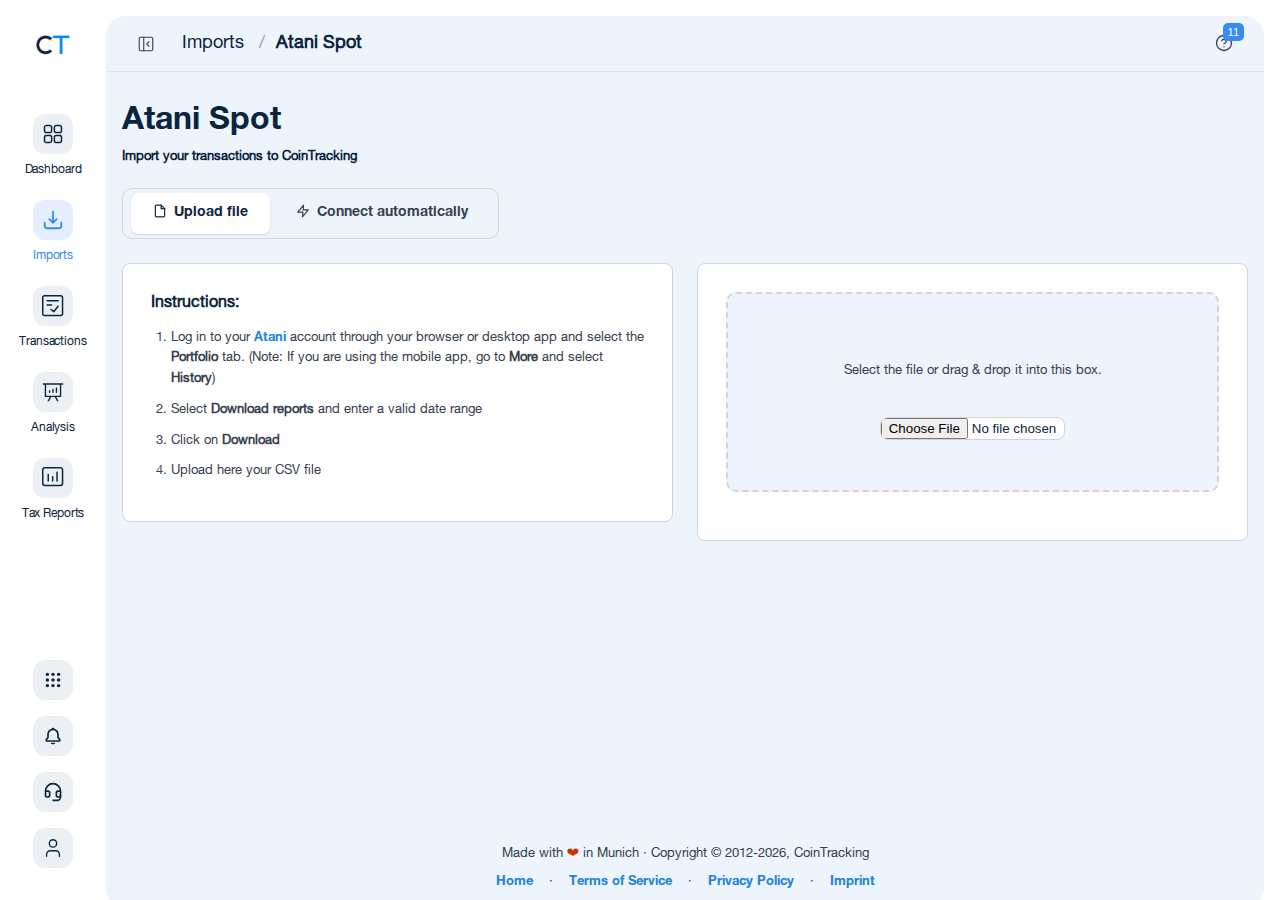Click the "Upload here your CSV file" step
This screenshot has height=900, width=1280.
click(x=246, y=469)
